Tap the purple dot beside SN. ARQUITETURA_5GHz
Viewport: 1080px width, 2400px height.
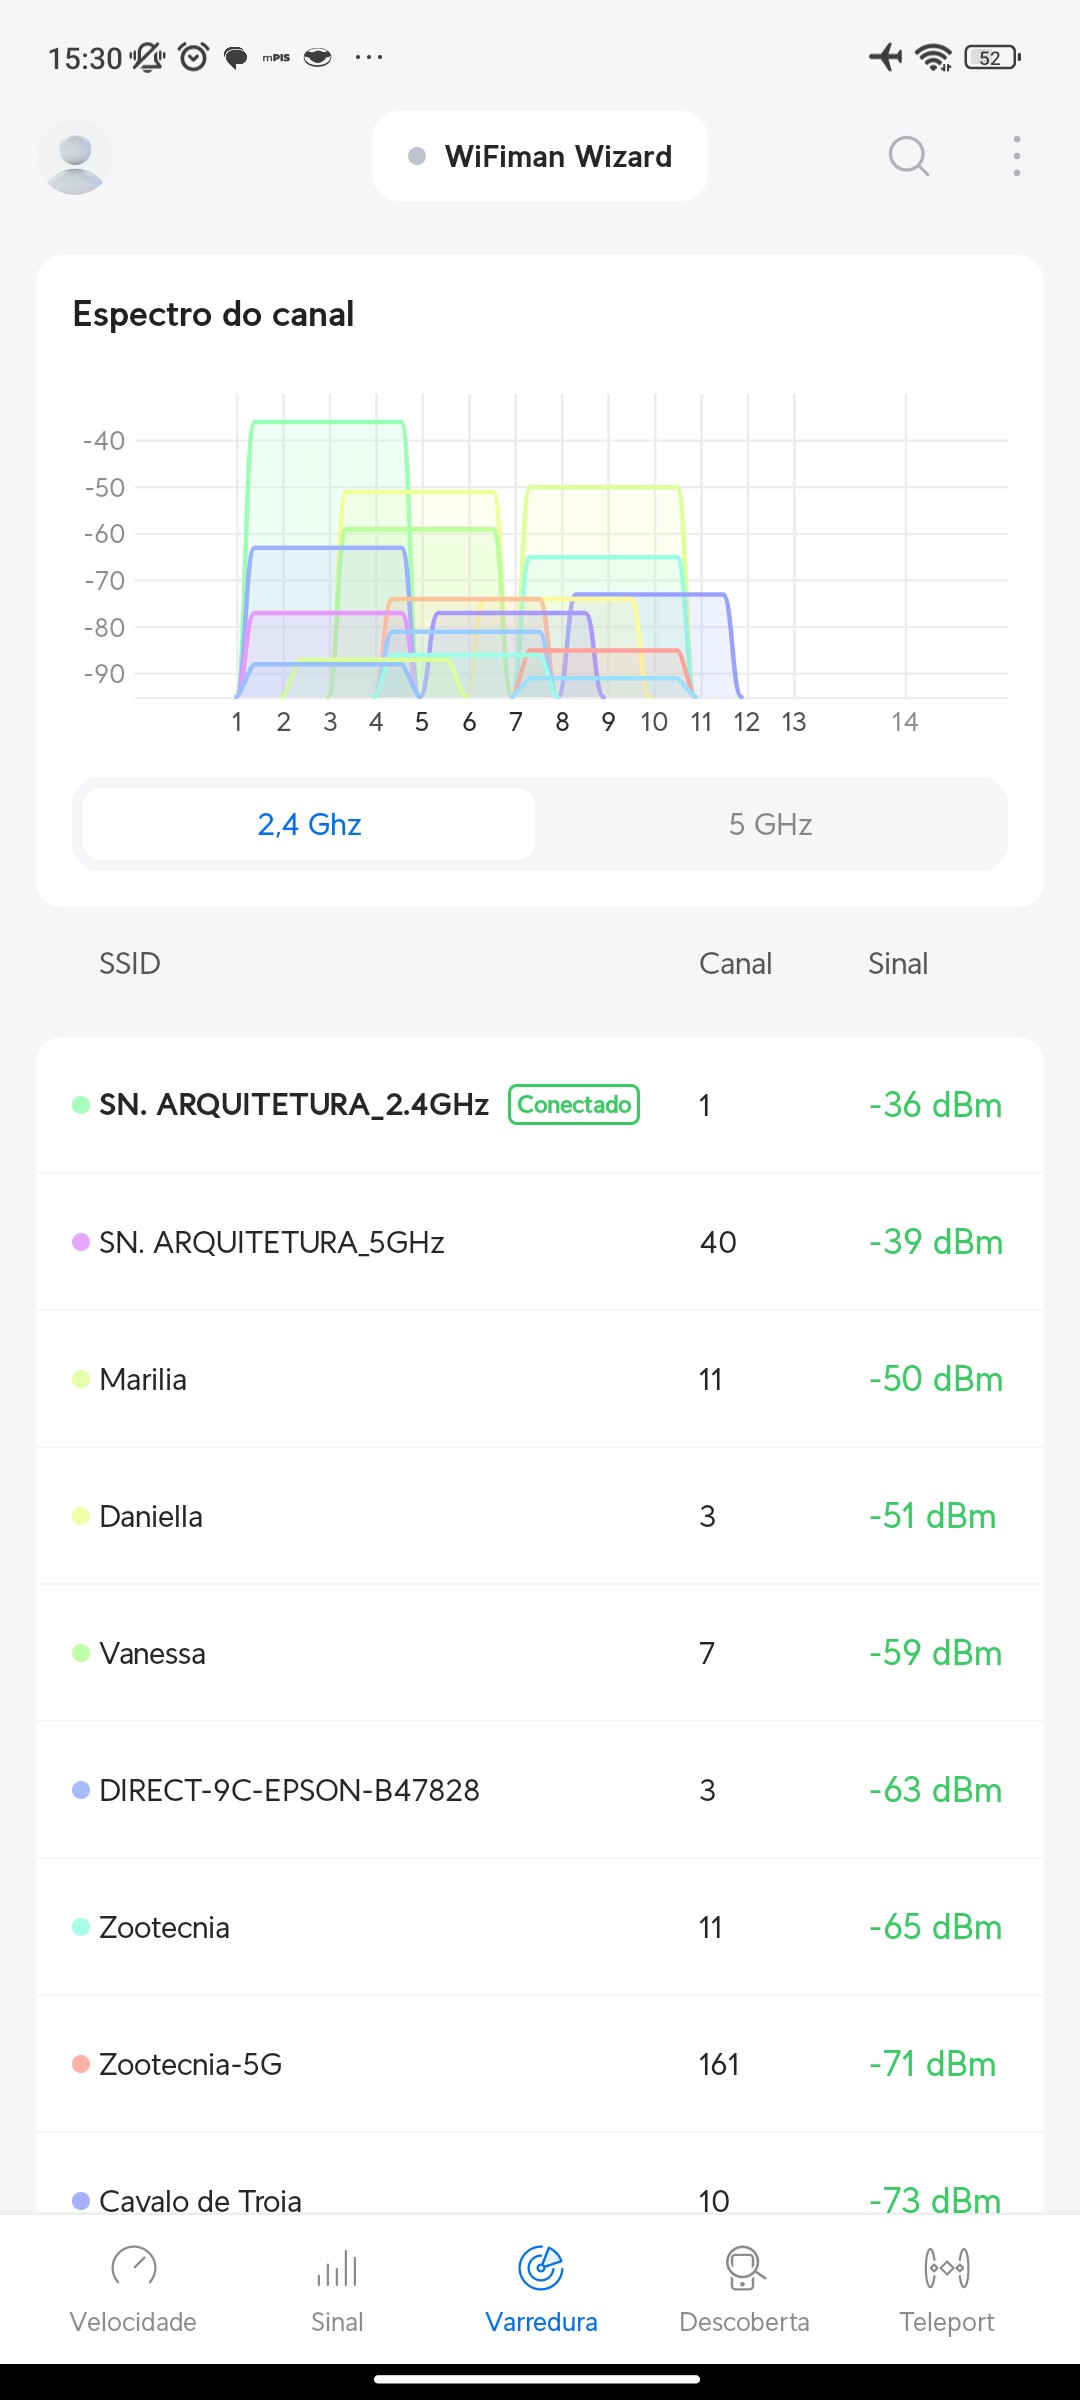click(x=81, y=1242)
